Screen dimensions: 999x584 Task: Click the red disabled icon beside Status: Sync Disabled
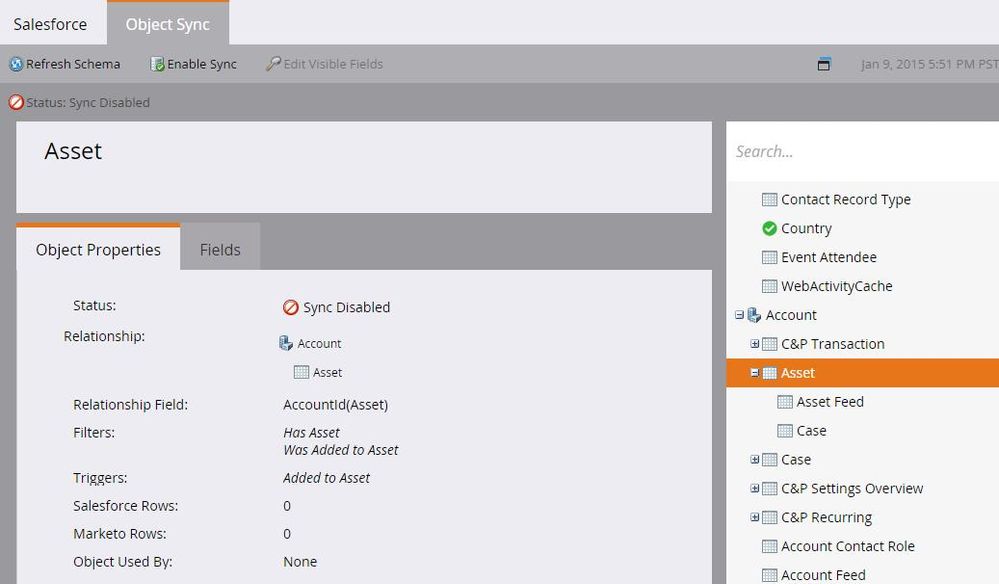[16, 102]
